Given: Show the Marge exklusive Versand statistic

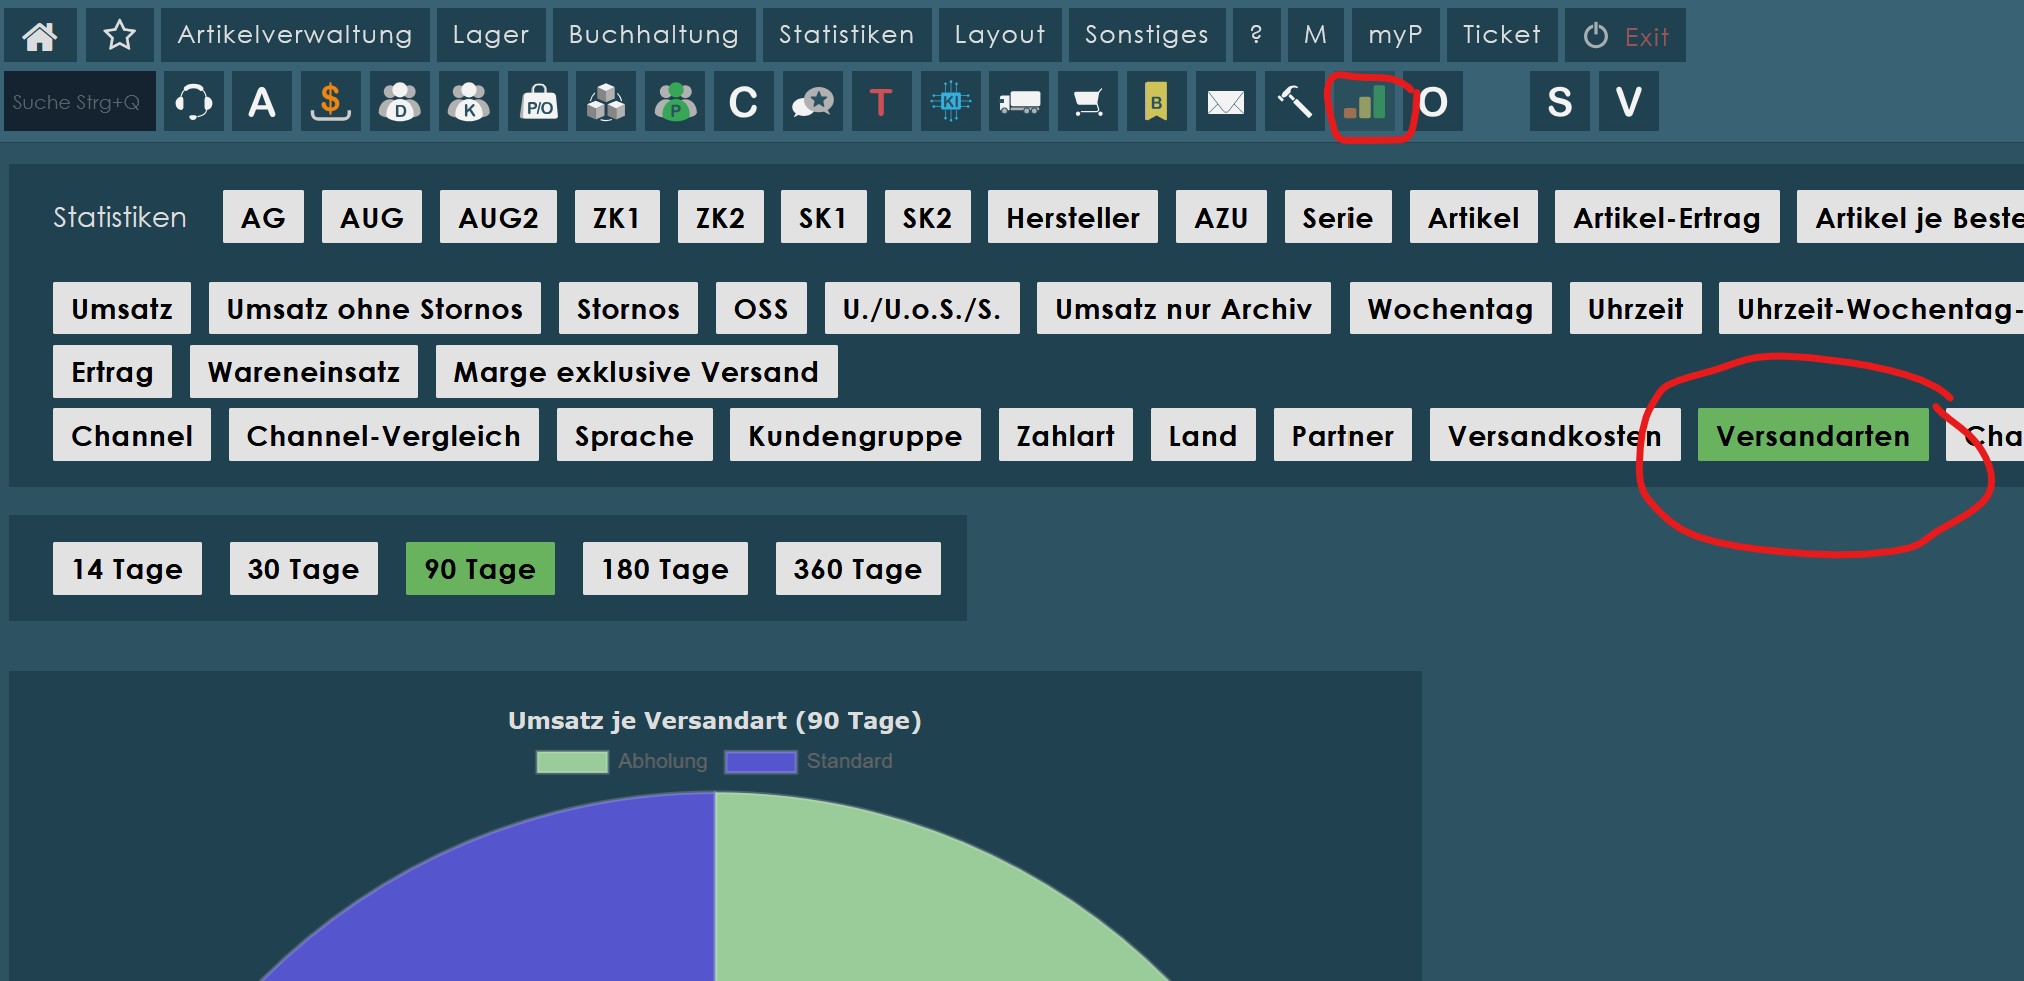Looking at the screenshot, I should point(636,371).
